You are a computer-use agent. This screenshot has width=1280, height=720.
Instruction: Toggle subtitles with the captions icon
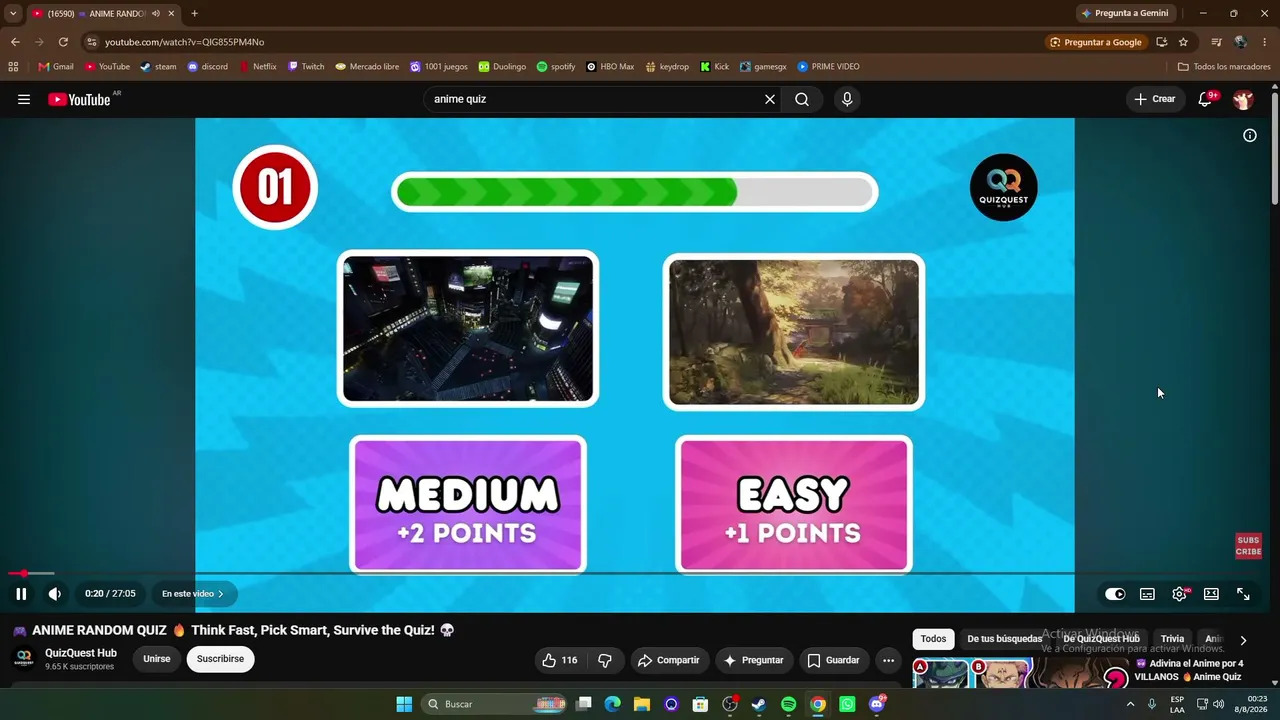point(1147,594)
